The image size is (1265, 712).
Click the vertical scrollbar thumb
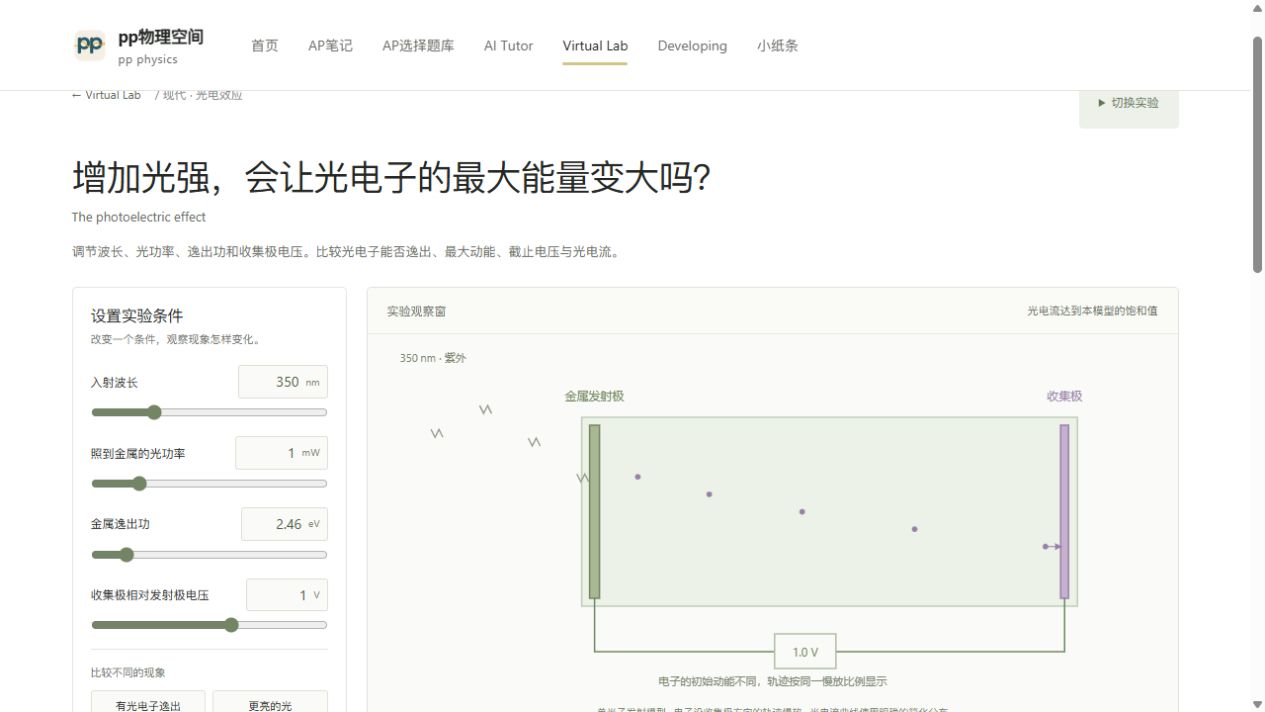point(1258,154)
